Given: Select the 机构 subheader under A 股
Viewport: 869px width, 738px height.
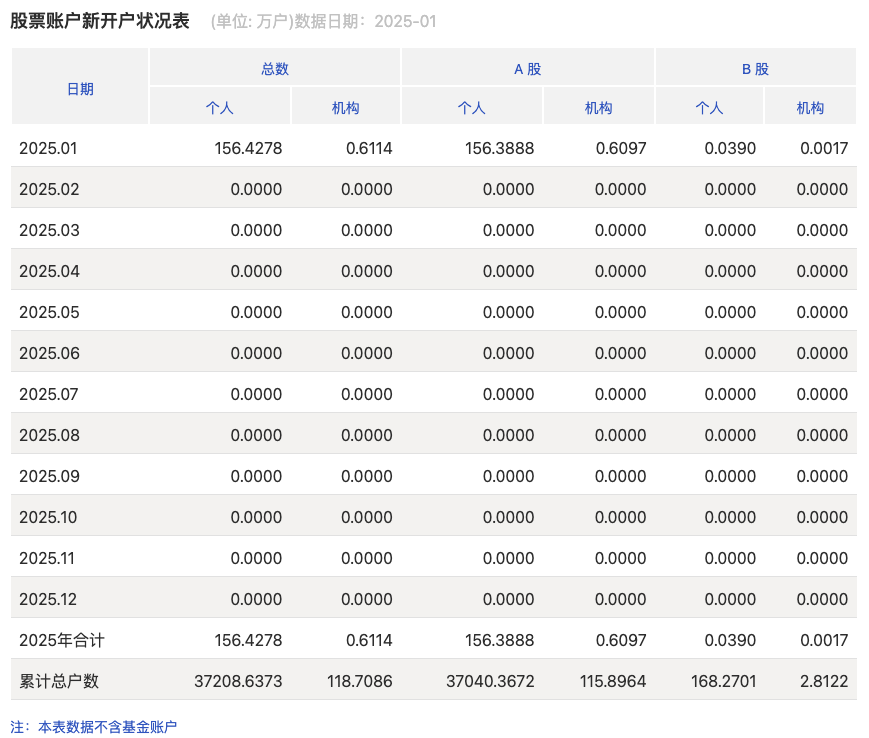Looking at the screenshot, I should (x=598, y=108).
